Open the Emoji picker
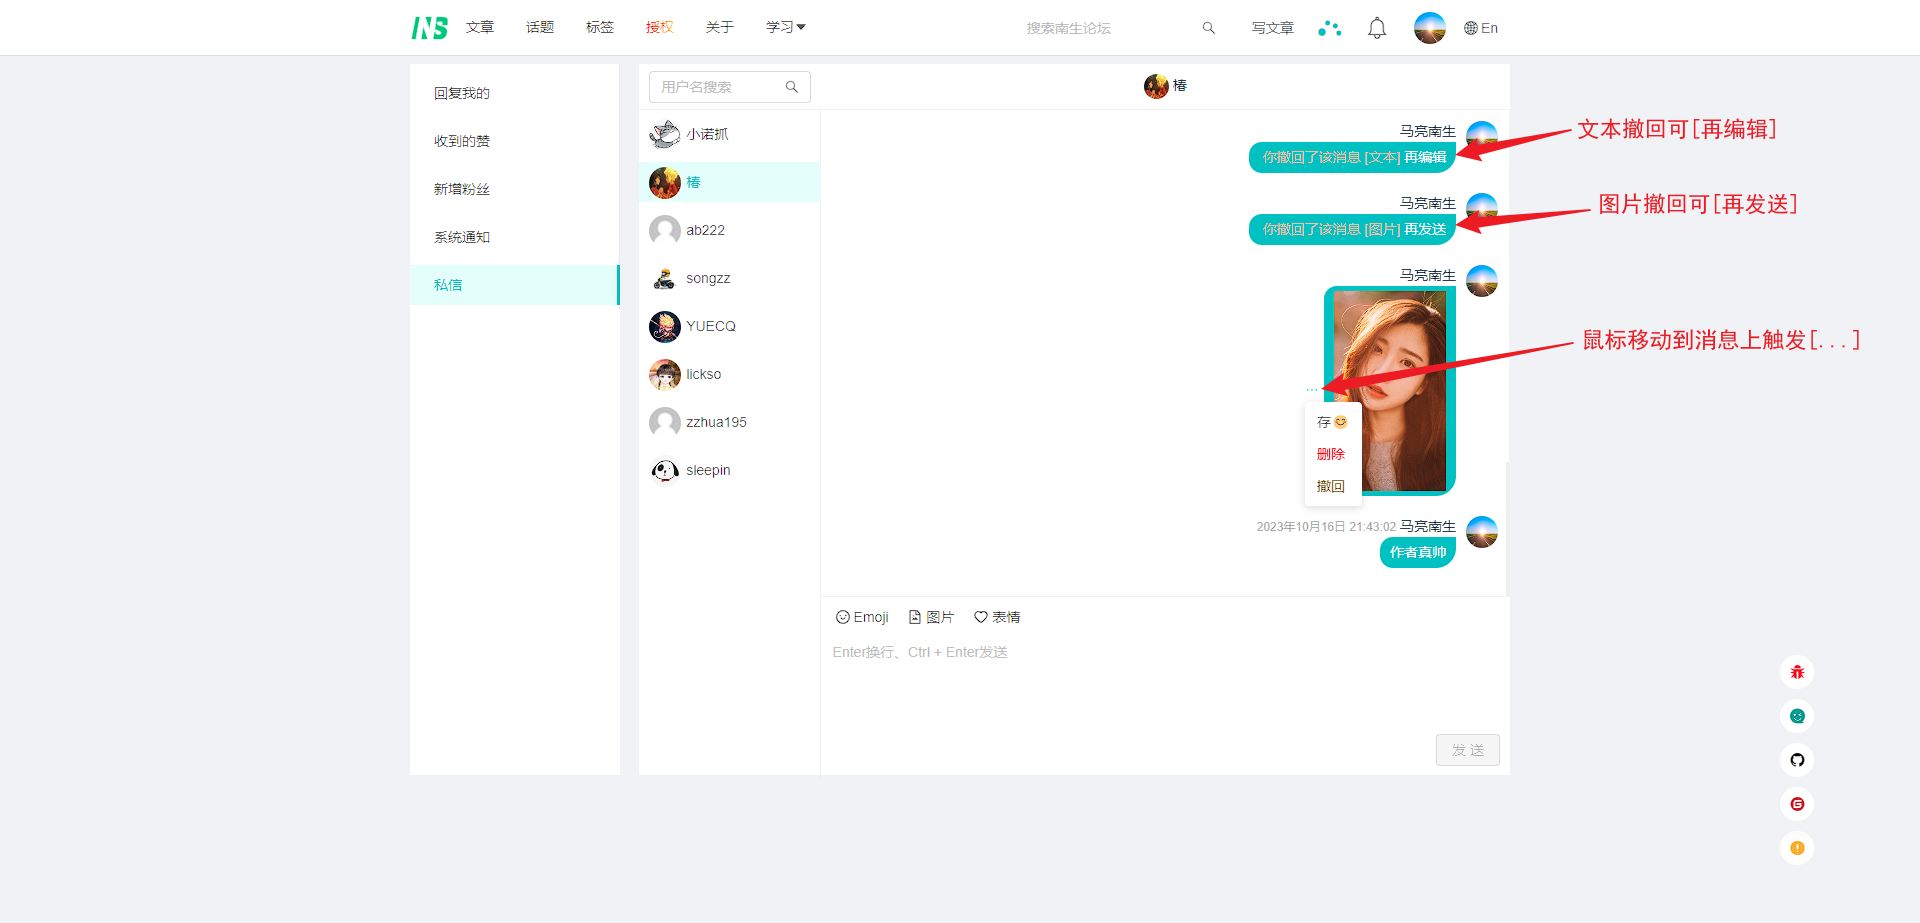The width and height of the screenshot is (1920, 923). (x=862, y=617)
